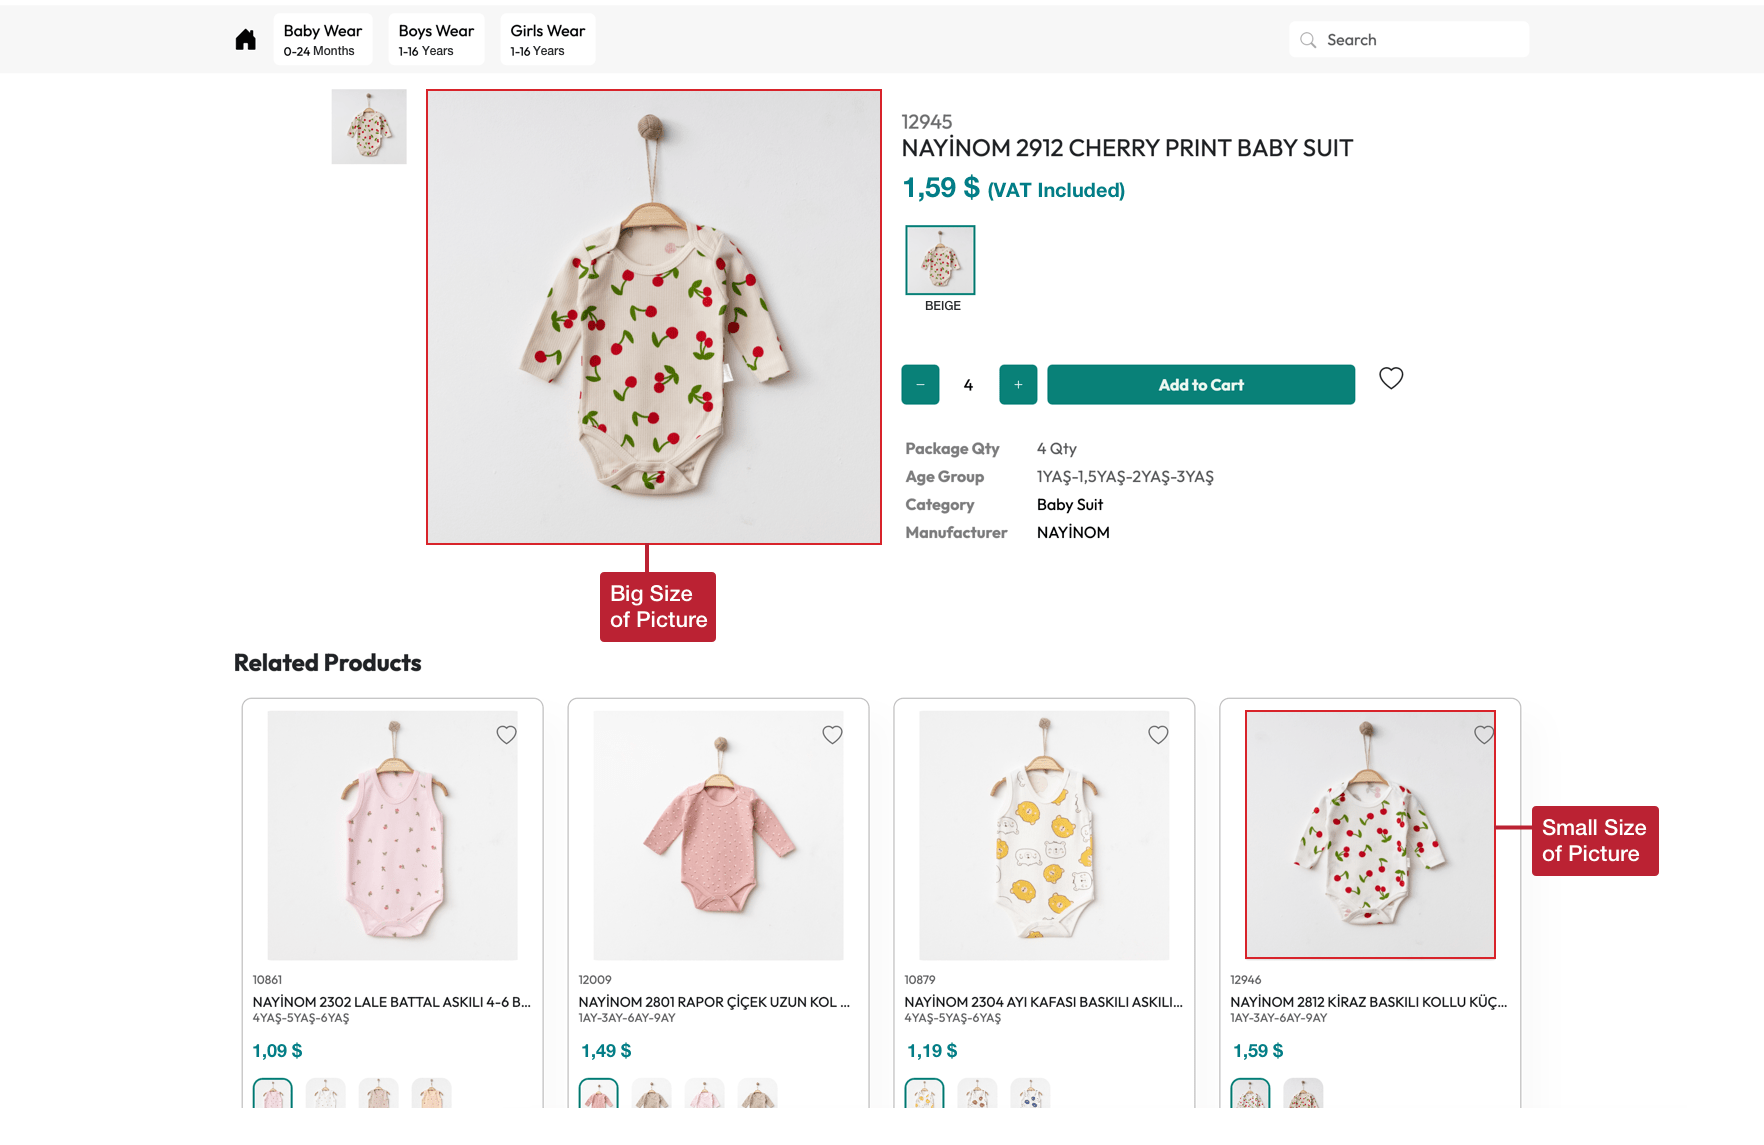Open the Baby Suit category link

(x=1069, y=505)
